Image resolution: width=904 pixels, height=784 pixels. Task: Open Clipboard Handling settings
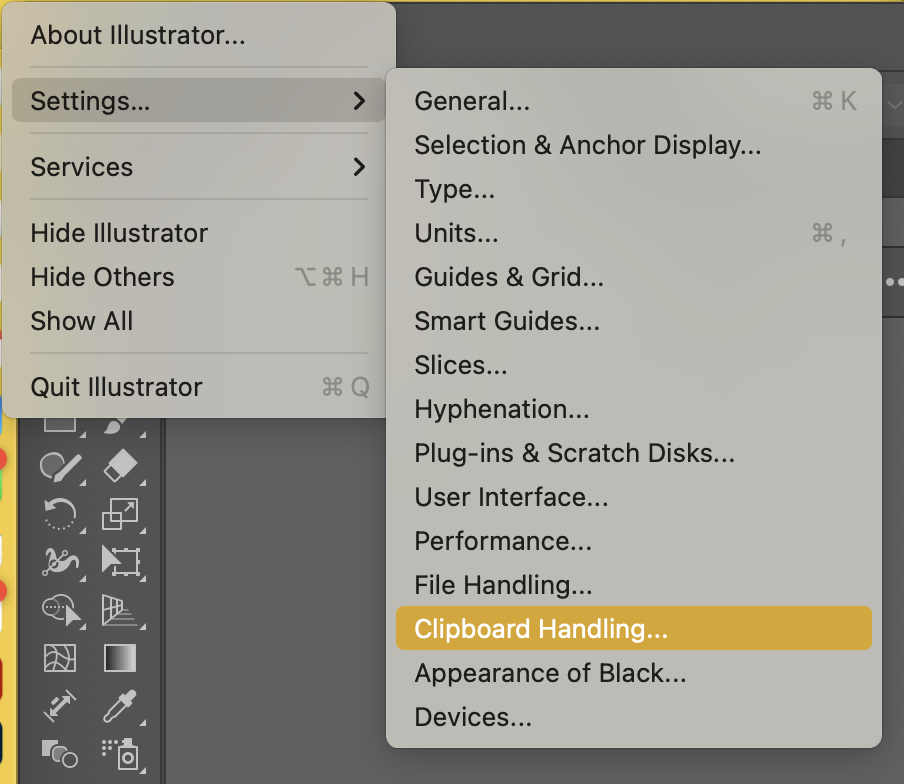point(634,628)
